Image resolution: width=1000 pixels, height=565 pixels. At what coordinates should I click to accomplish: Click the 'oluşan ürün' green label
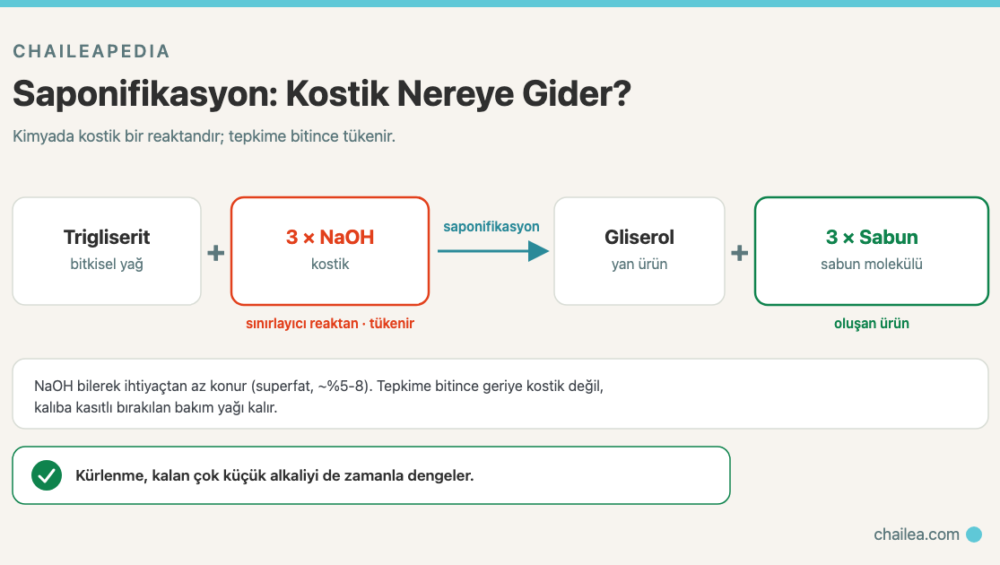871,323
